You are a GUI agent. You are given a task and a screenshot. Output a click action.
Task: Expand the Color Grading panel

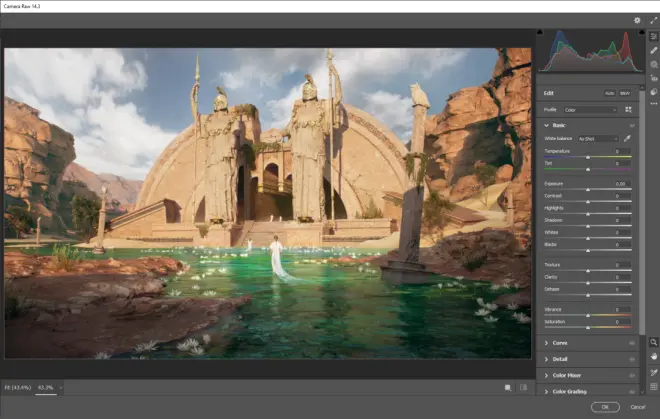546,392
